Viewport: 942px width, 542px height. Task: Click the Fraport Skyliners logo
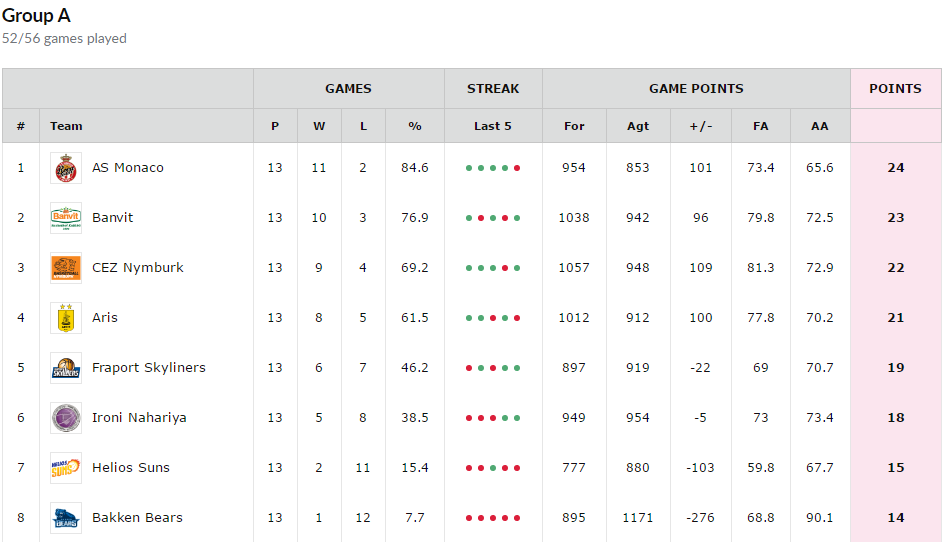pos(66,367)
